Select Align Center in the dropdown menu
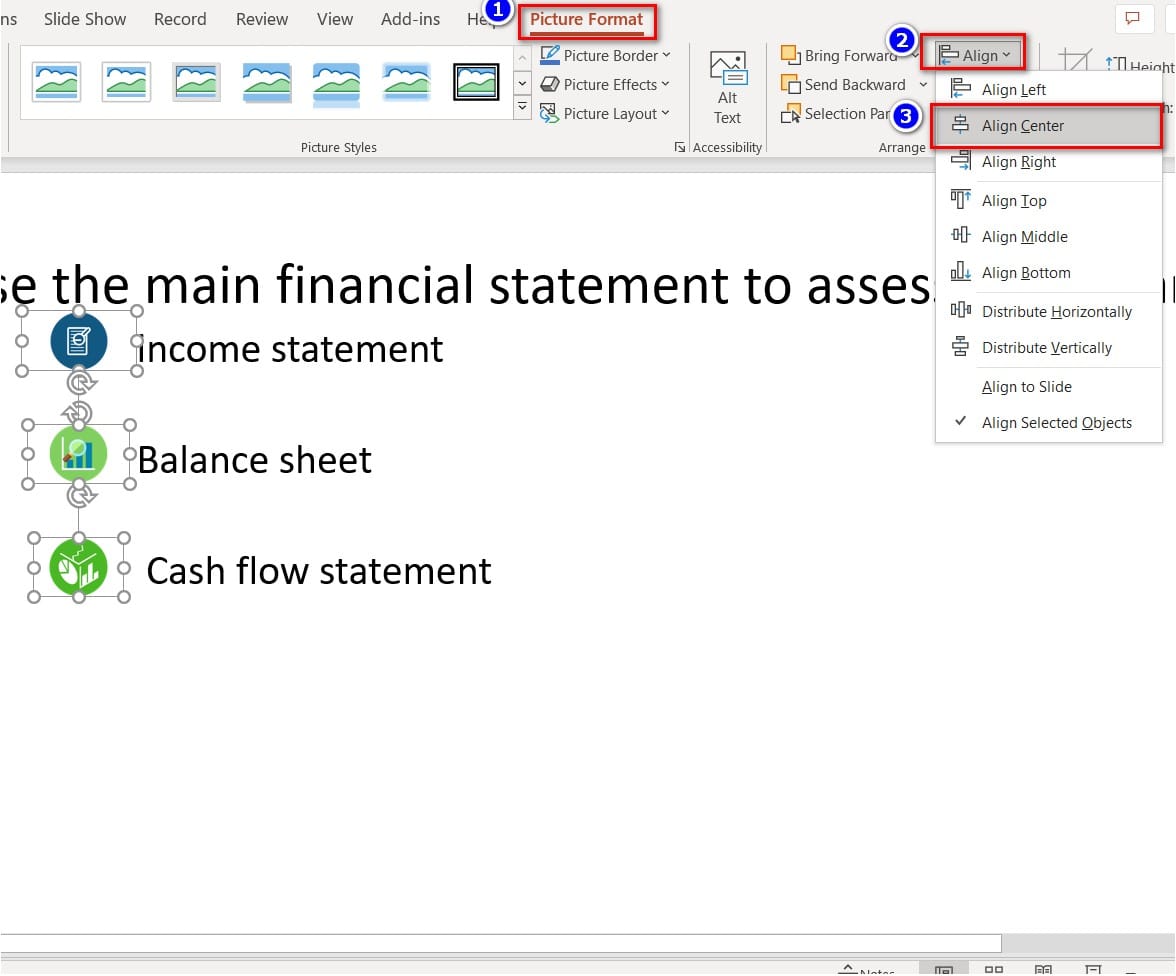Viewport: 1176px width, 976px height. pos(1048,125)
